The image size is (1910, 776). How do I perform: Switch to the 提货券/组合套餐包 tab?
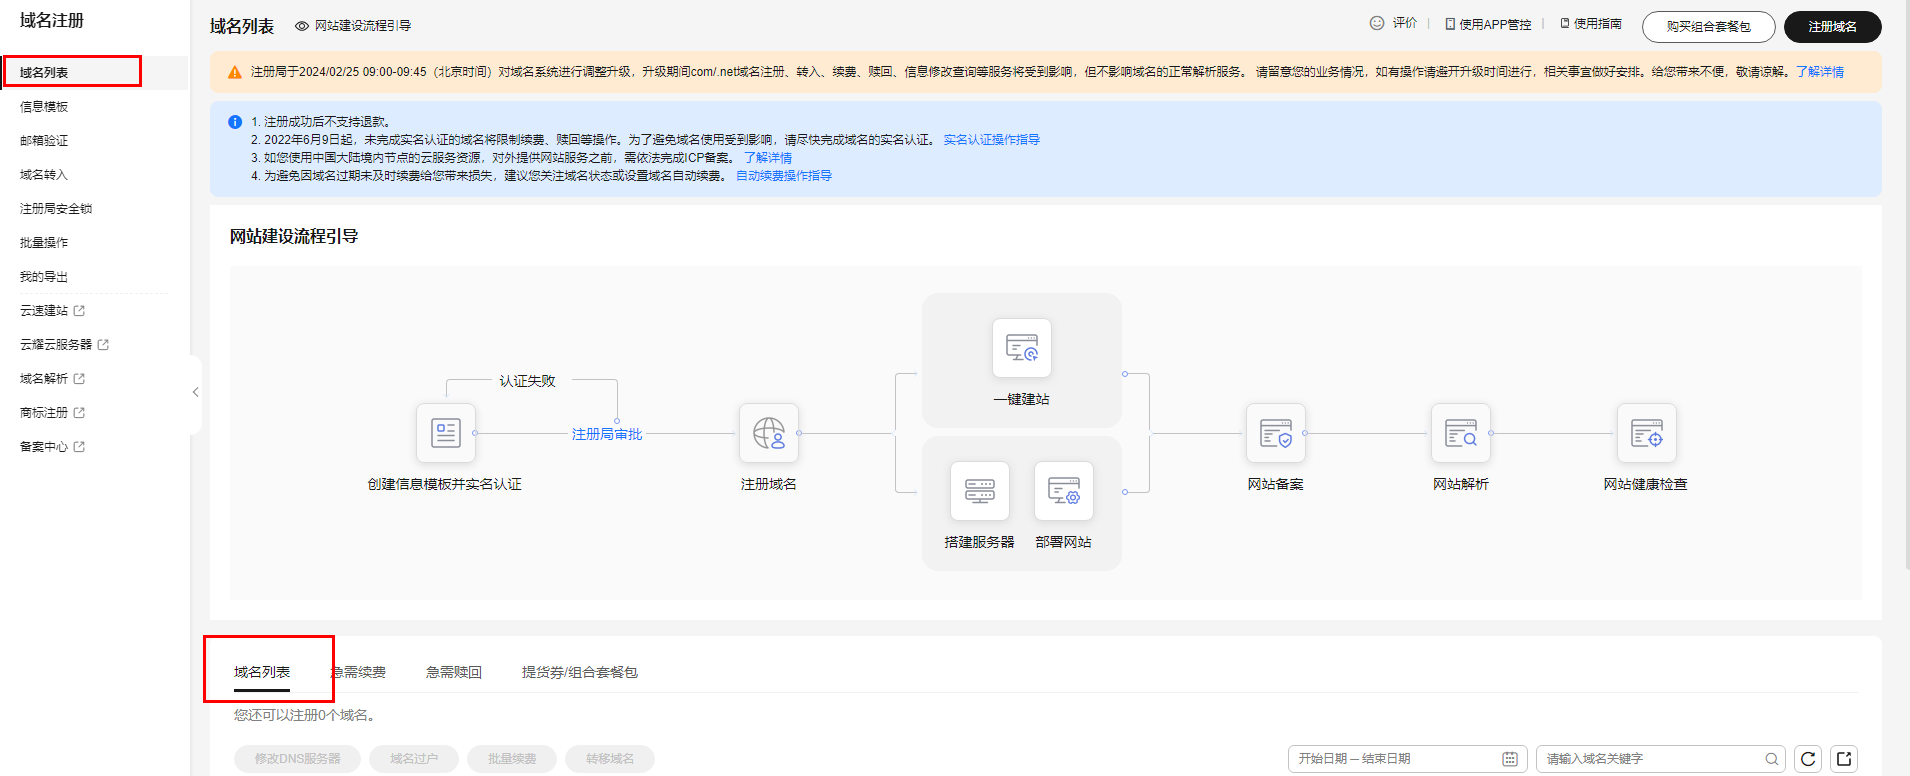[x=580, y=672]
